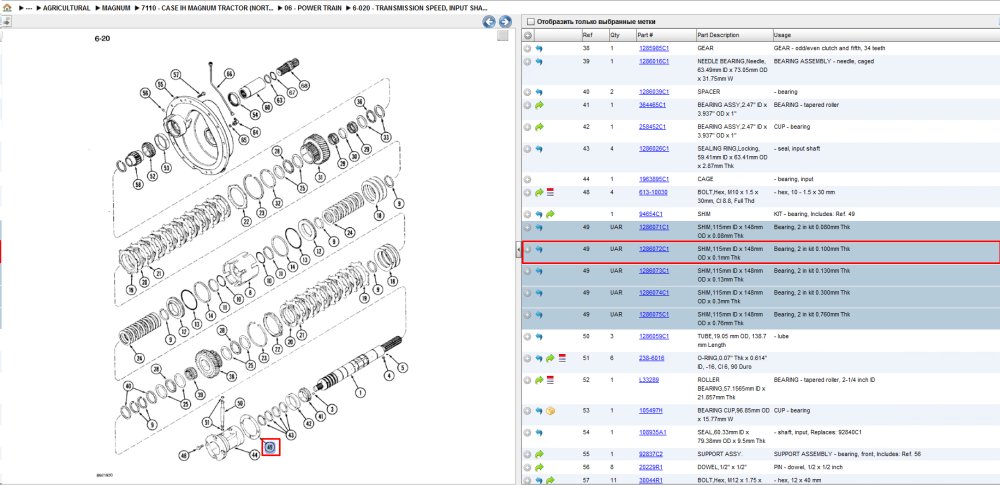The width and height of the screenshot is (1000, 485).
Task: Open part number link 1285985C1
Action: (x=654, y=48)
